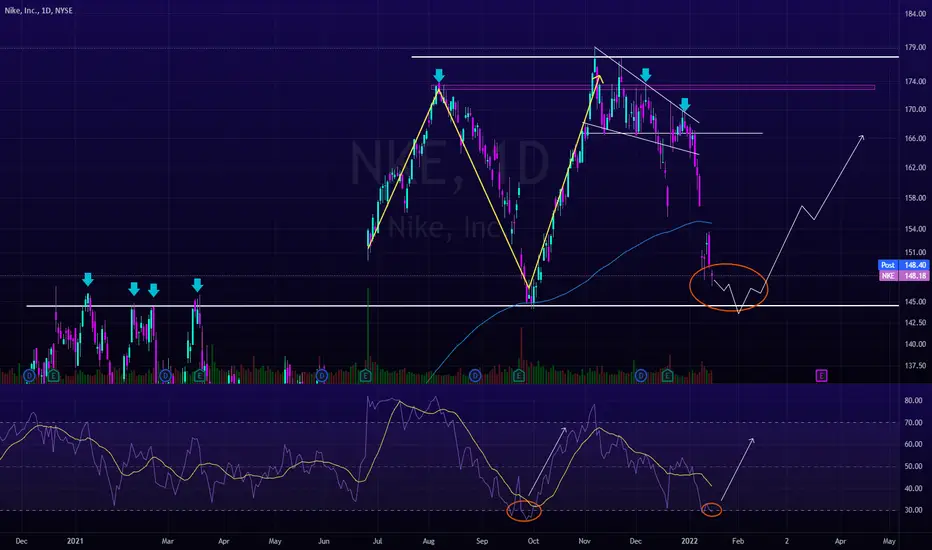Click the Aug time axis label
The height and width of the screenshot is (550, 932).
click(429, 541)
